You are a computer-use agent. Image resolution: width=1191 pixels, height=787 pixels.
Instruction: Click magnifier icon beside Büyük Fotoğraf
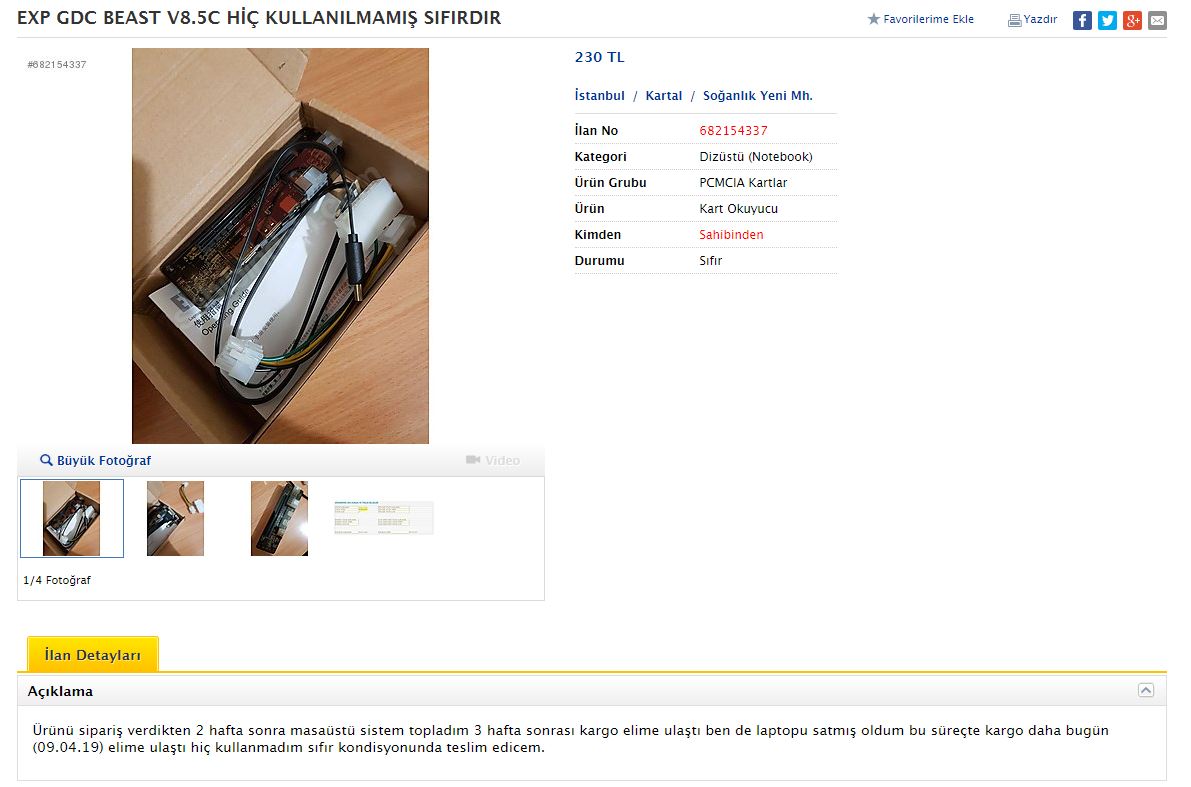point(46,460)
